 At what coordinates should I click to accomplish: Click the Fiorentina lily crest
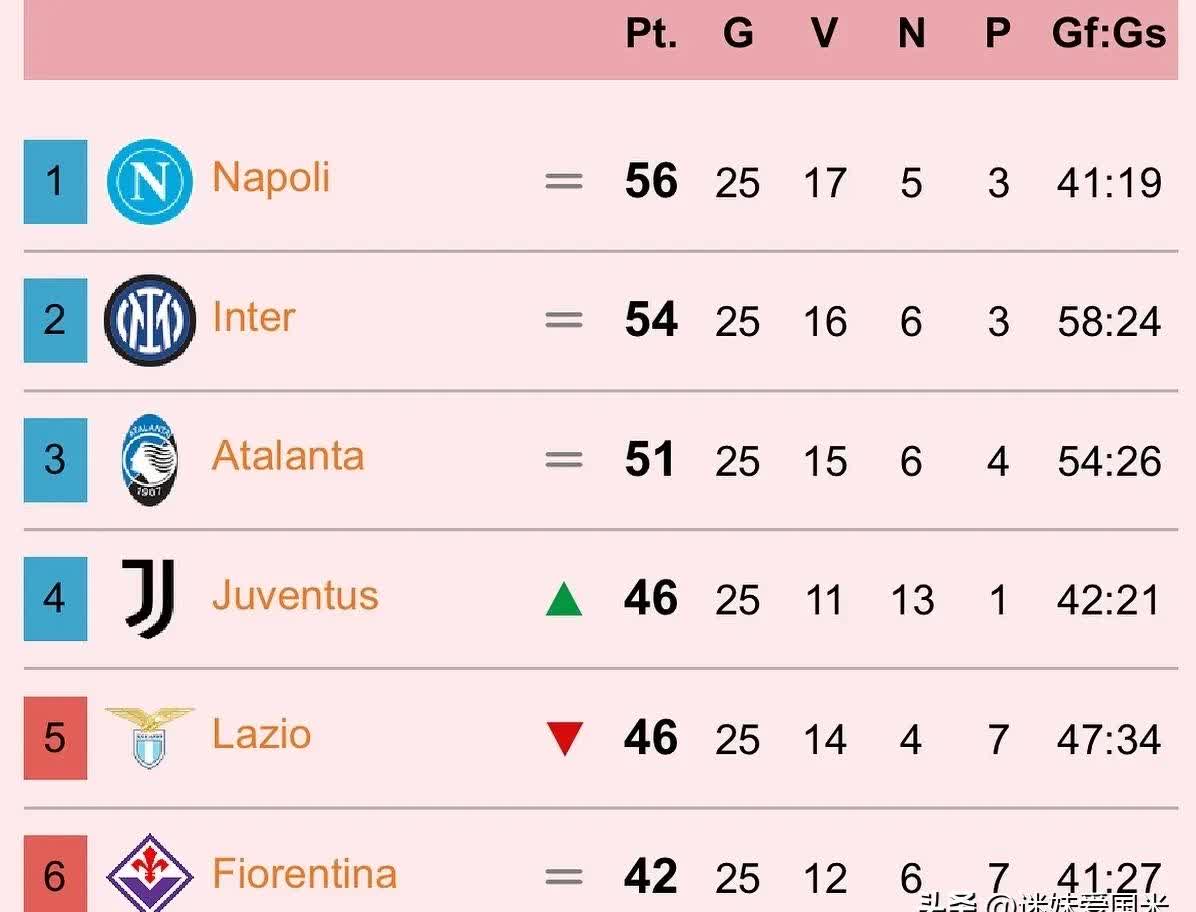pyautogui.click(x=150, y=873)
